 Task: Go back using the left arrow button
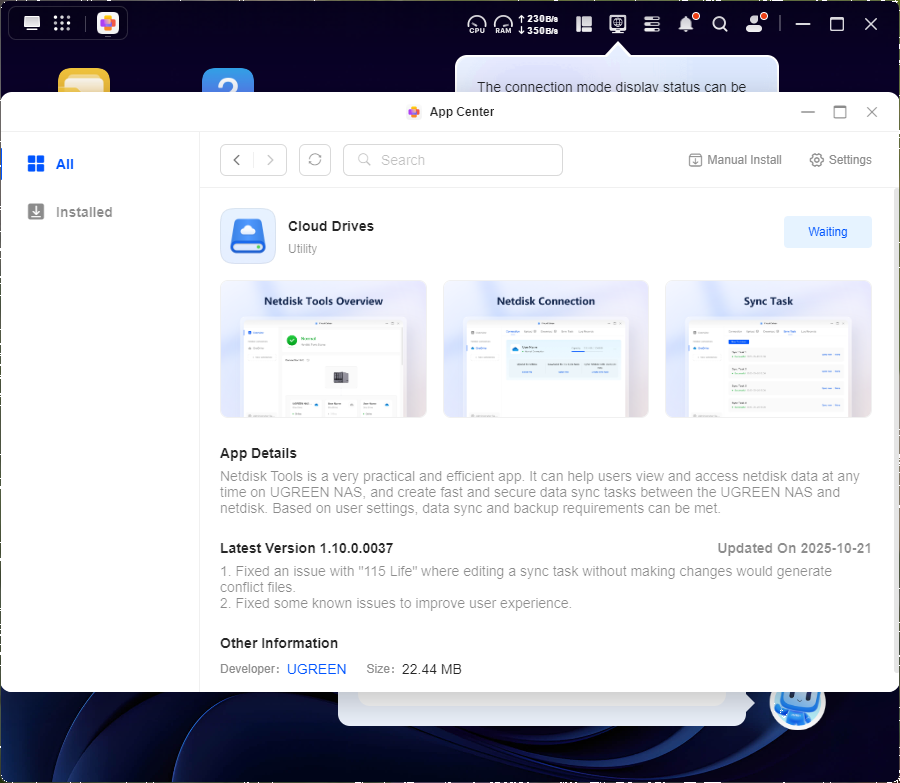tap(237, 160)
